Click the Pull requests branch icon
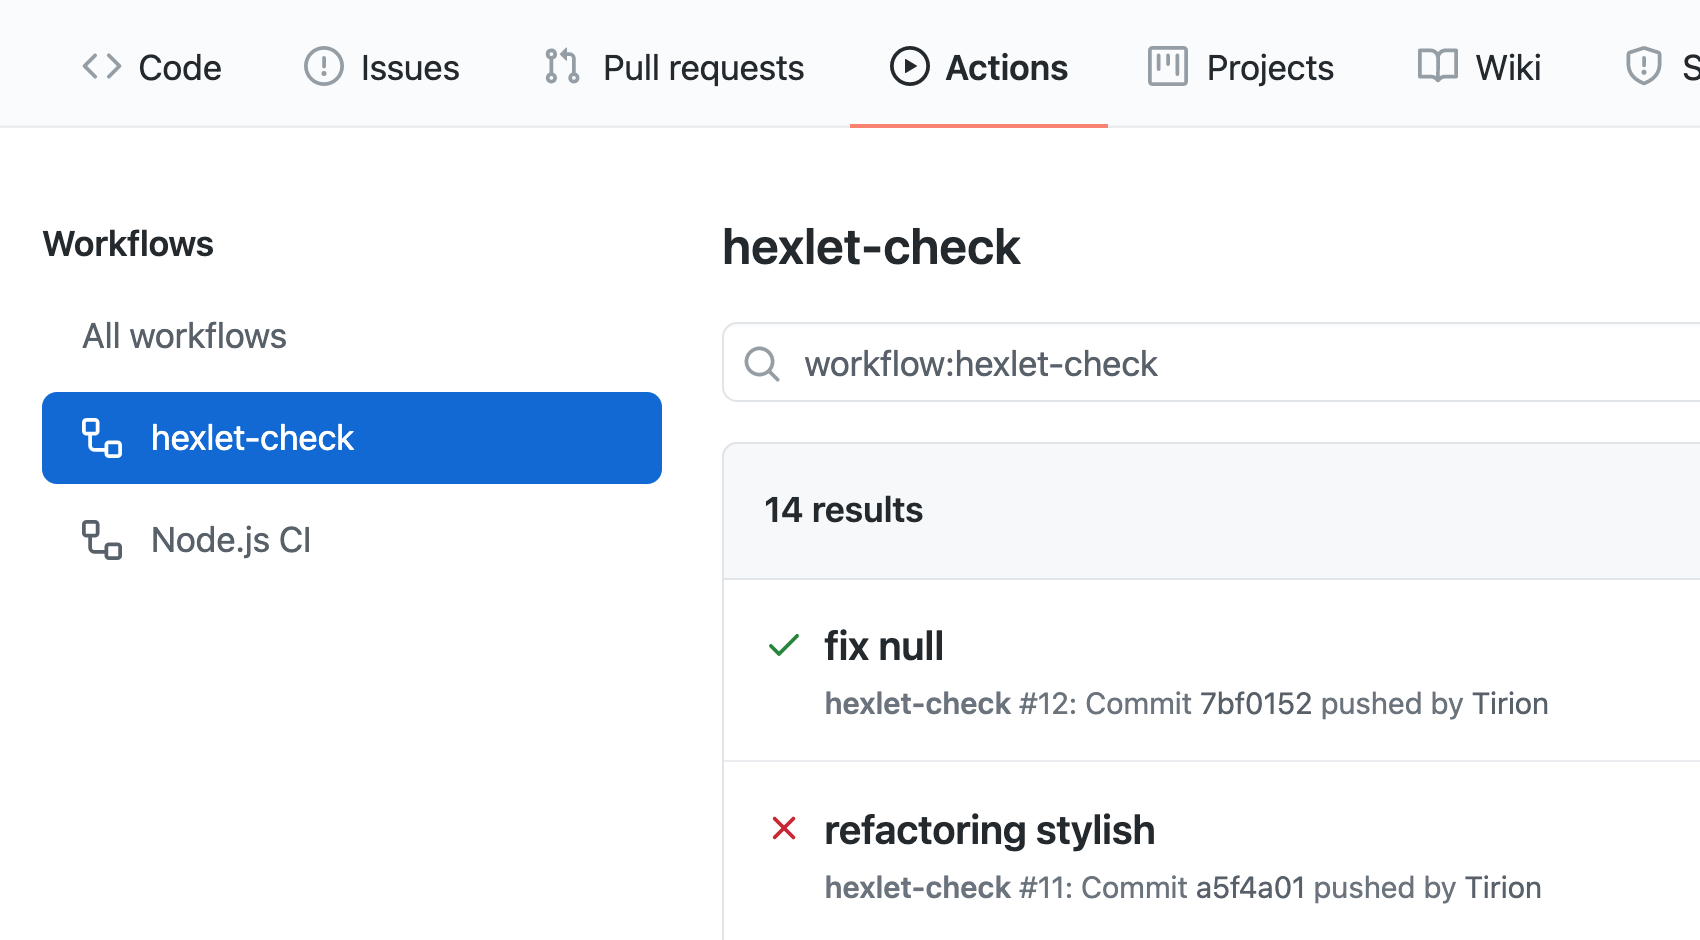Viewport: 1700px width, 940px height. [562, 67]
